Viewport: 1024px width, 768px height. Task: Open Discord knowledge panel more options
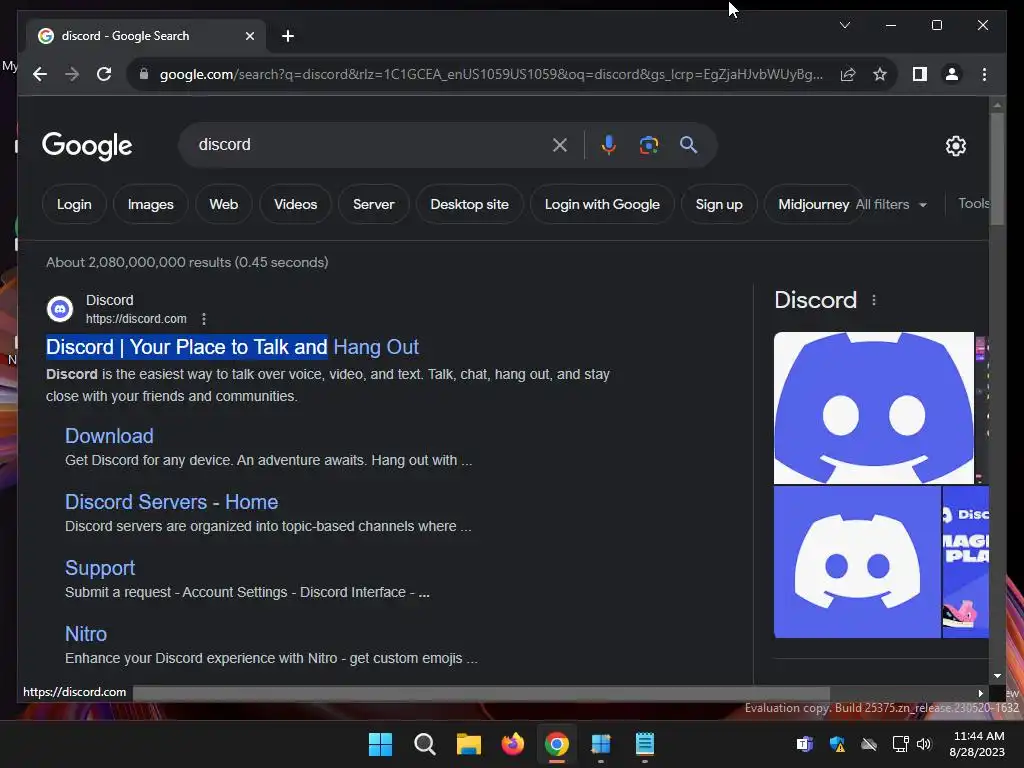[874, 300]
